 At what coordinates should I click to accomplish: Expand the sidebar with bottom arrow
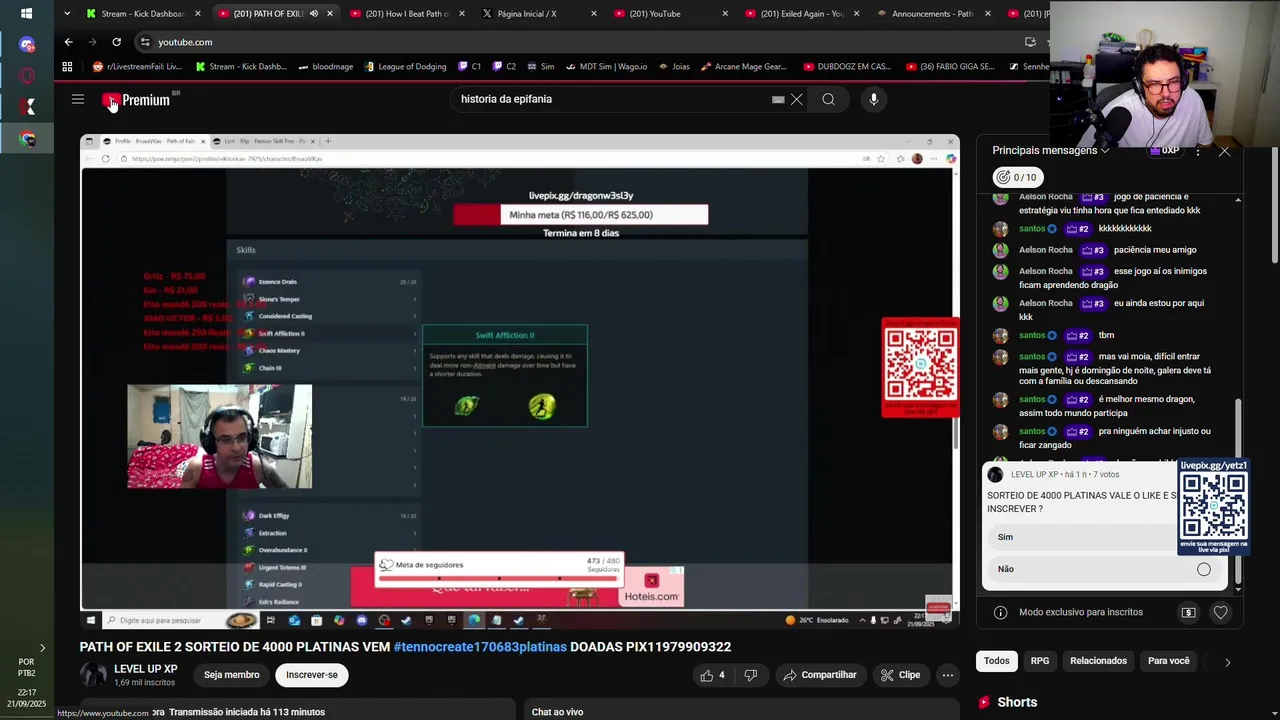pos(42,648)
